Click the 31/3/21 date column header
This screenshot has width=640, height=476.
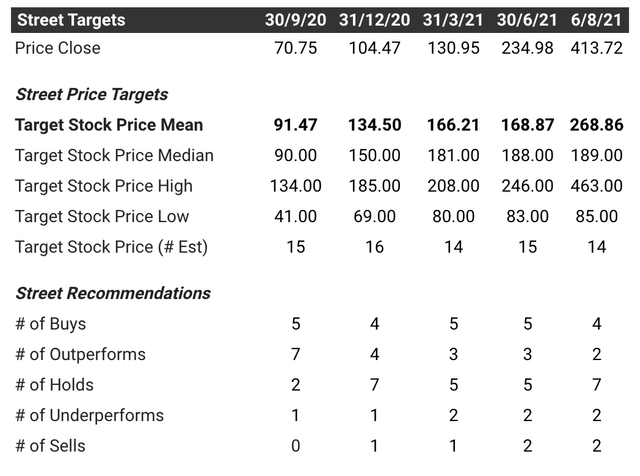[x=453, y=20]
